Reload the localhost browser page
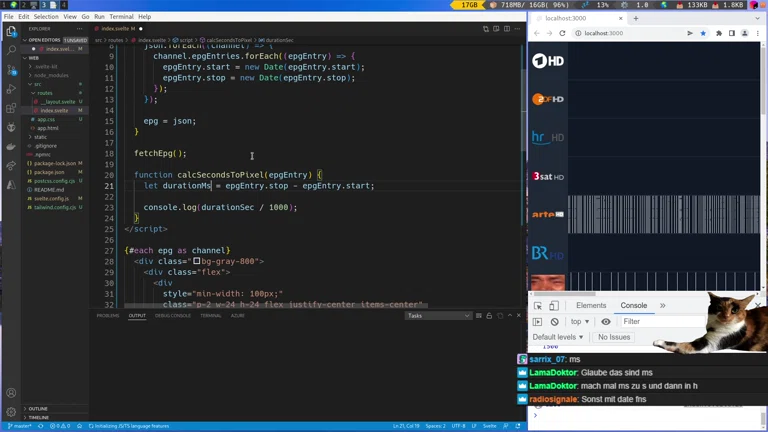Image resolution: width=768 pixels, height=432 pixels. [x=562, y=33]
